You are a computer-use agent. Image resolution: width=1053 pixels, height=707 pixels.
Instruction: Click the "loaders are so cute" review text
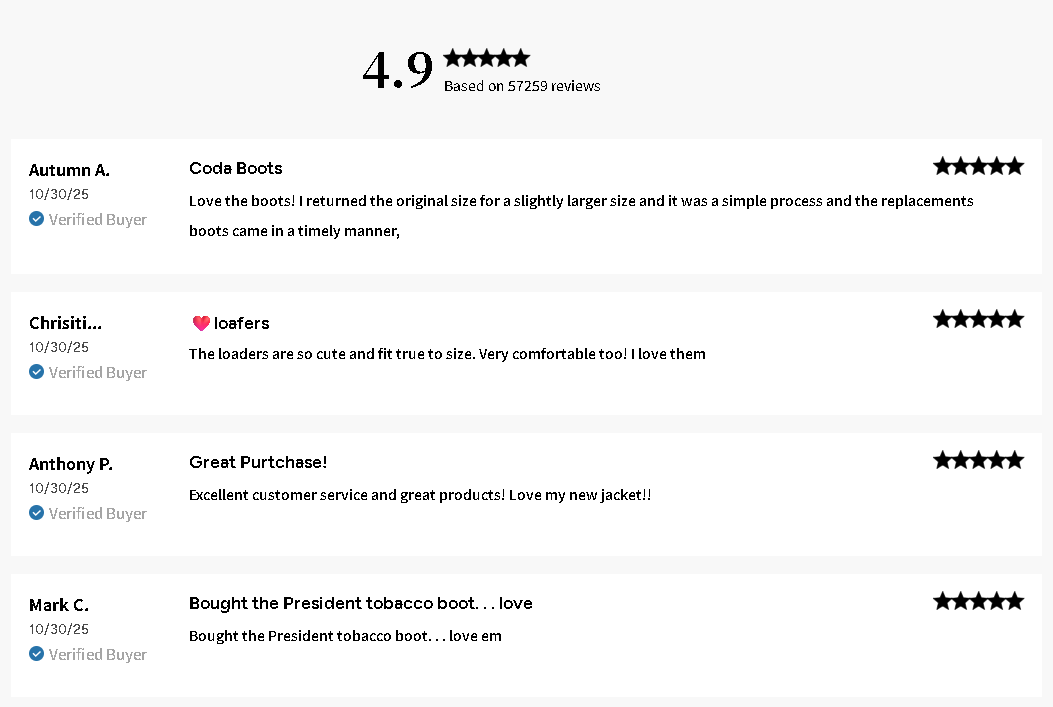(447, 354)
